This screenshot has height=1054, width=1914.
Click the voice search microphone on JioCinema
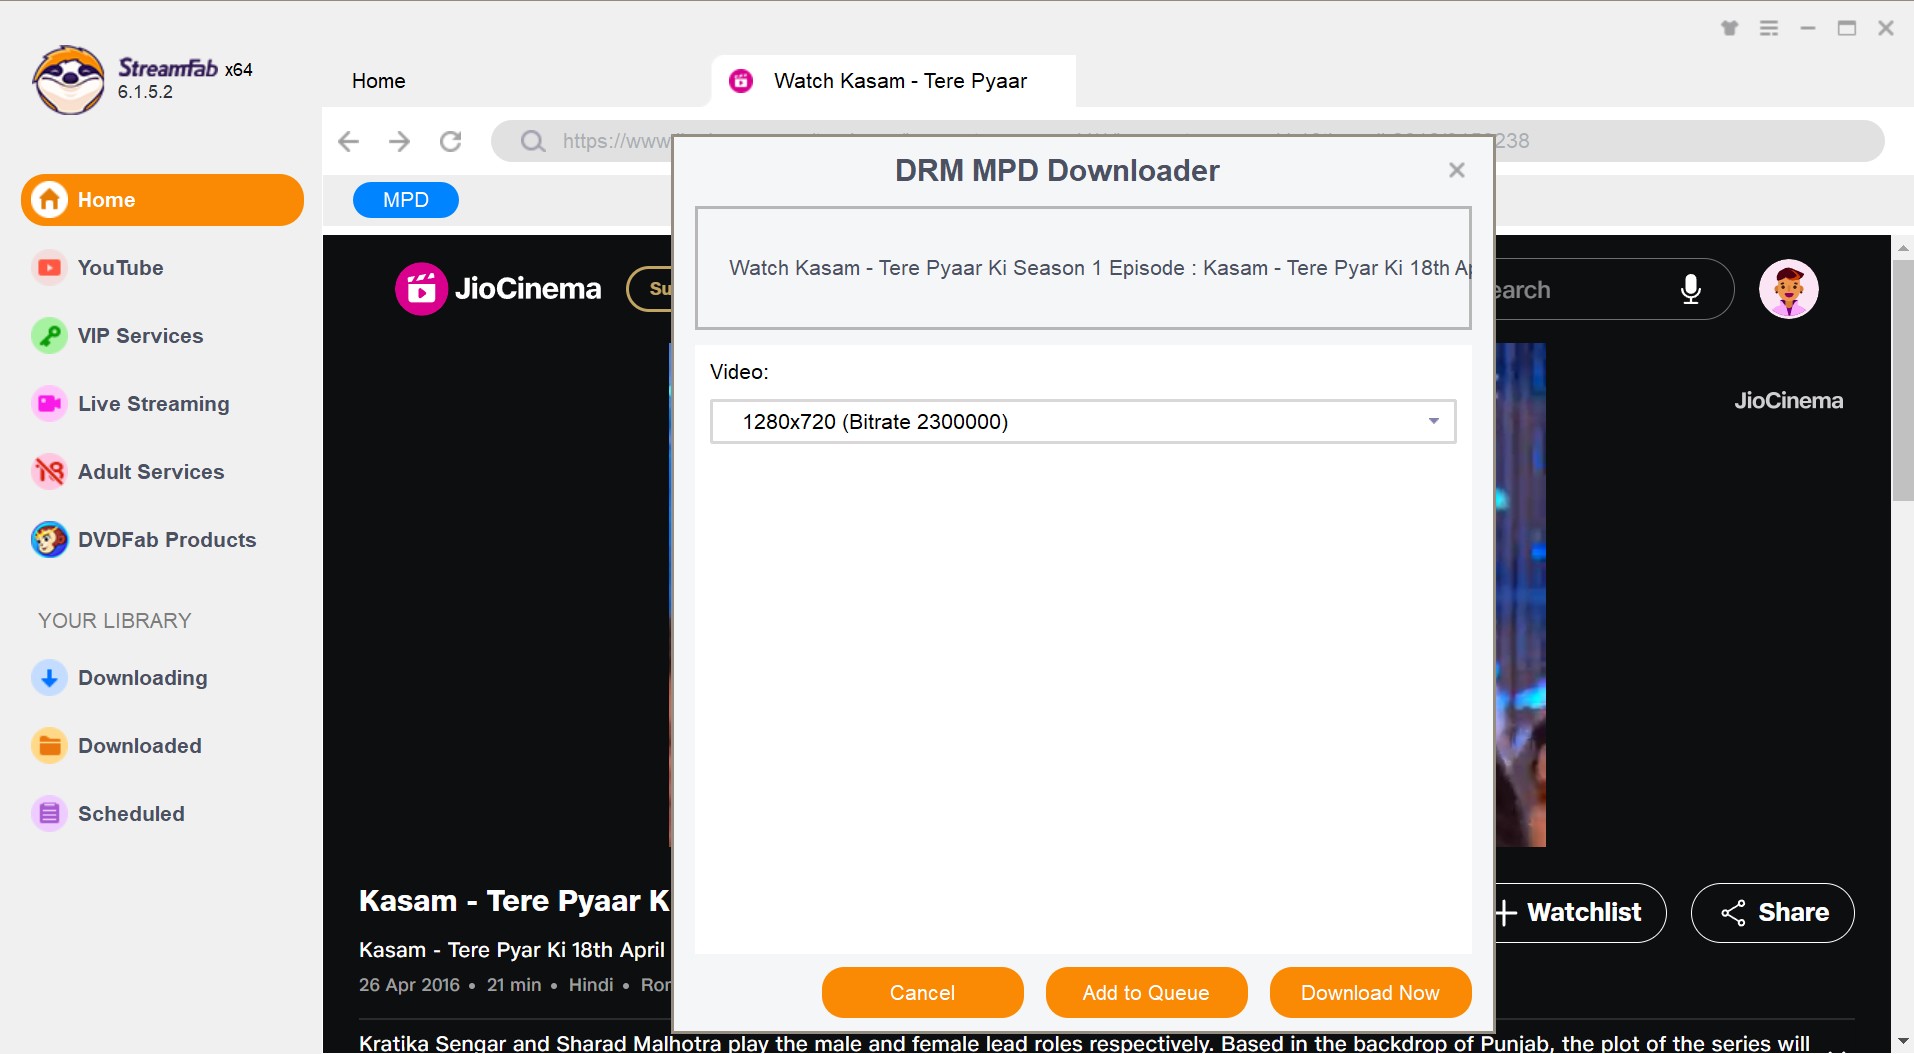[x=1689, y=289]
